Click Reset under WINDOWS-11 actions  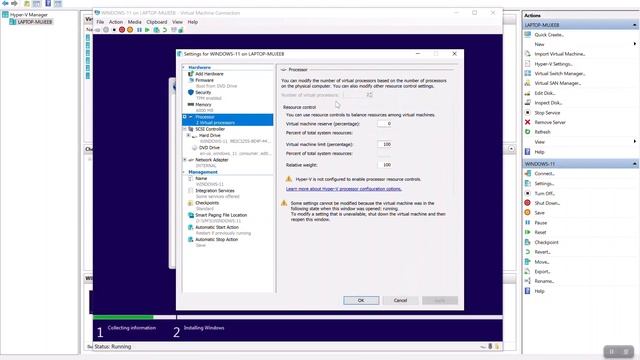pos(540,232)
